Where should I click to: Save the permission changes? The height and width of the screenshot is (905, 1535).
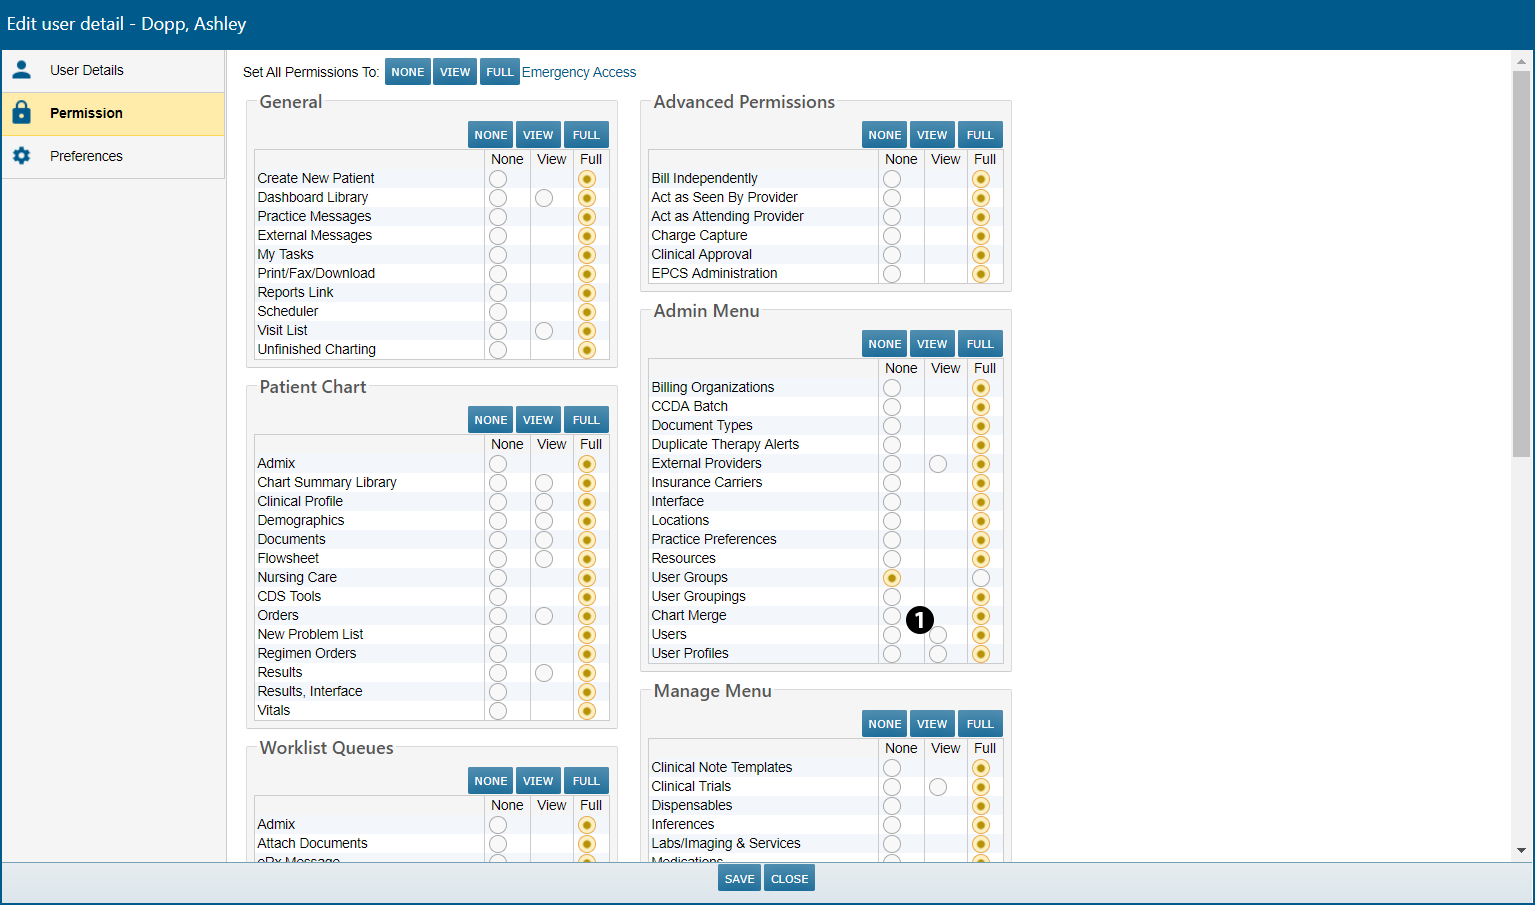[739, 879]
